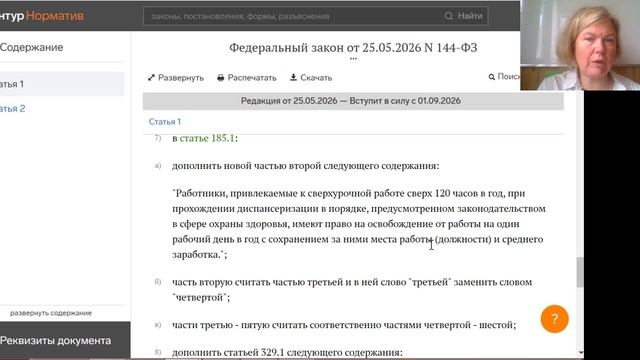This screenshot has width=640, height=360.
Task: Click the vertical scrollbar thumb
Action: (x=580, y=272)
